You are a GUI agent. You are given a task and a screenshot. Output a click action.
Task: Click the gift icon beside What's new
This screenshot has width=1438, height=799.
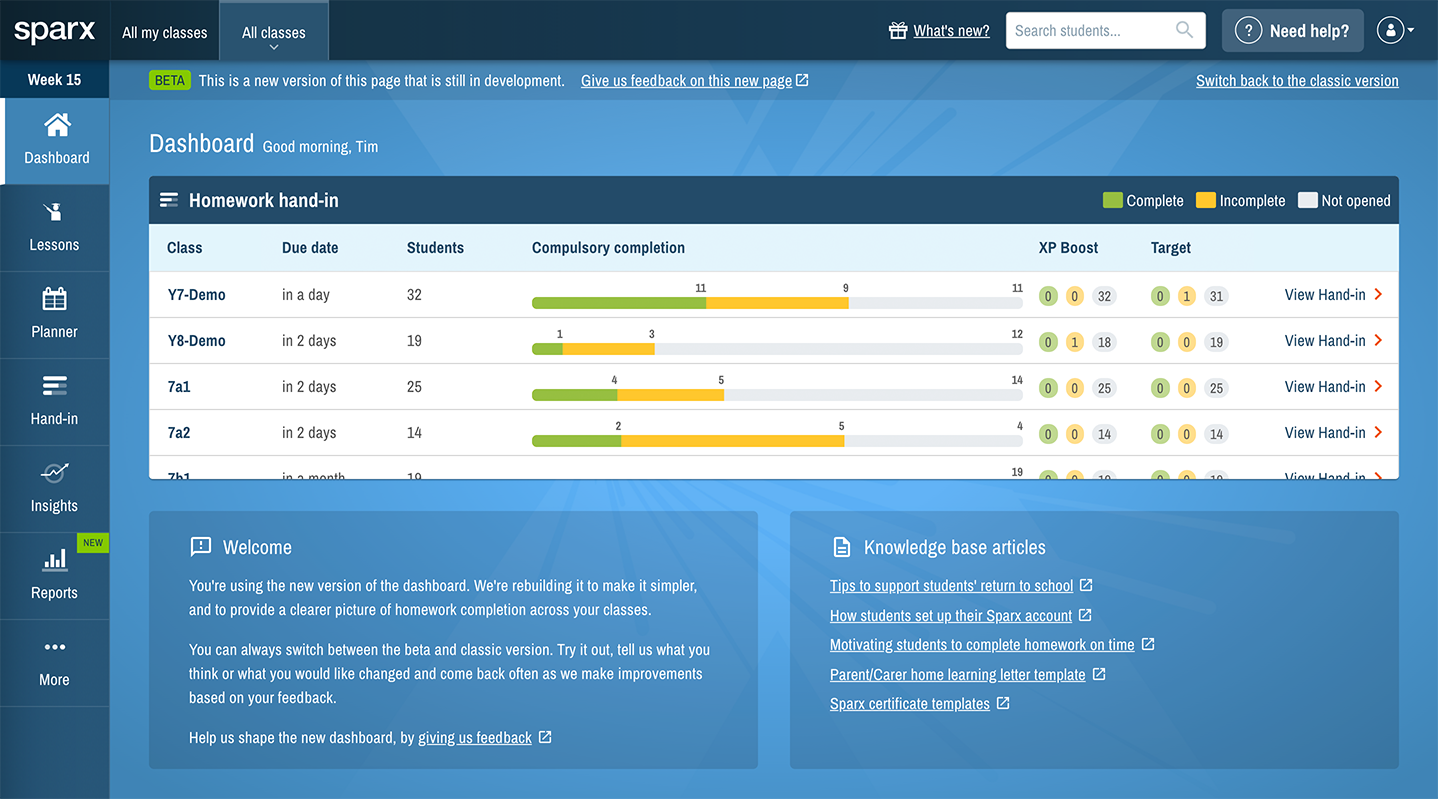tap(898, 30)
